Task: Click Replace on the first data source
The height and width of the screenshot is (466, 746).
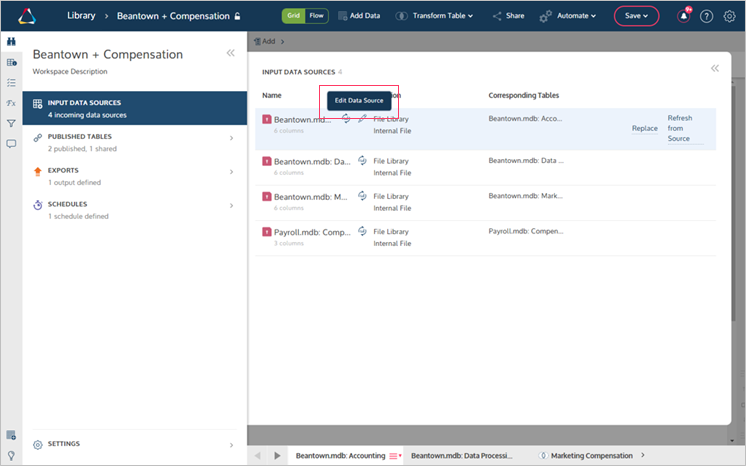Action: 645,128
